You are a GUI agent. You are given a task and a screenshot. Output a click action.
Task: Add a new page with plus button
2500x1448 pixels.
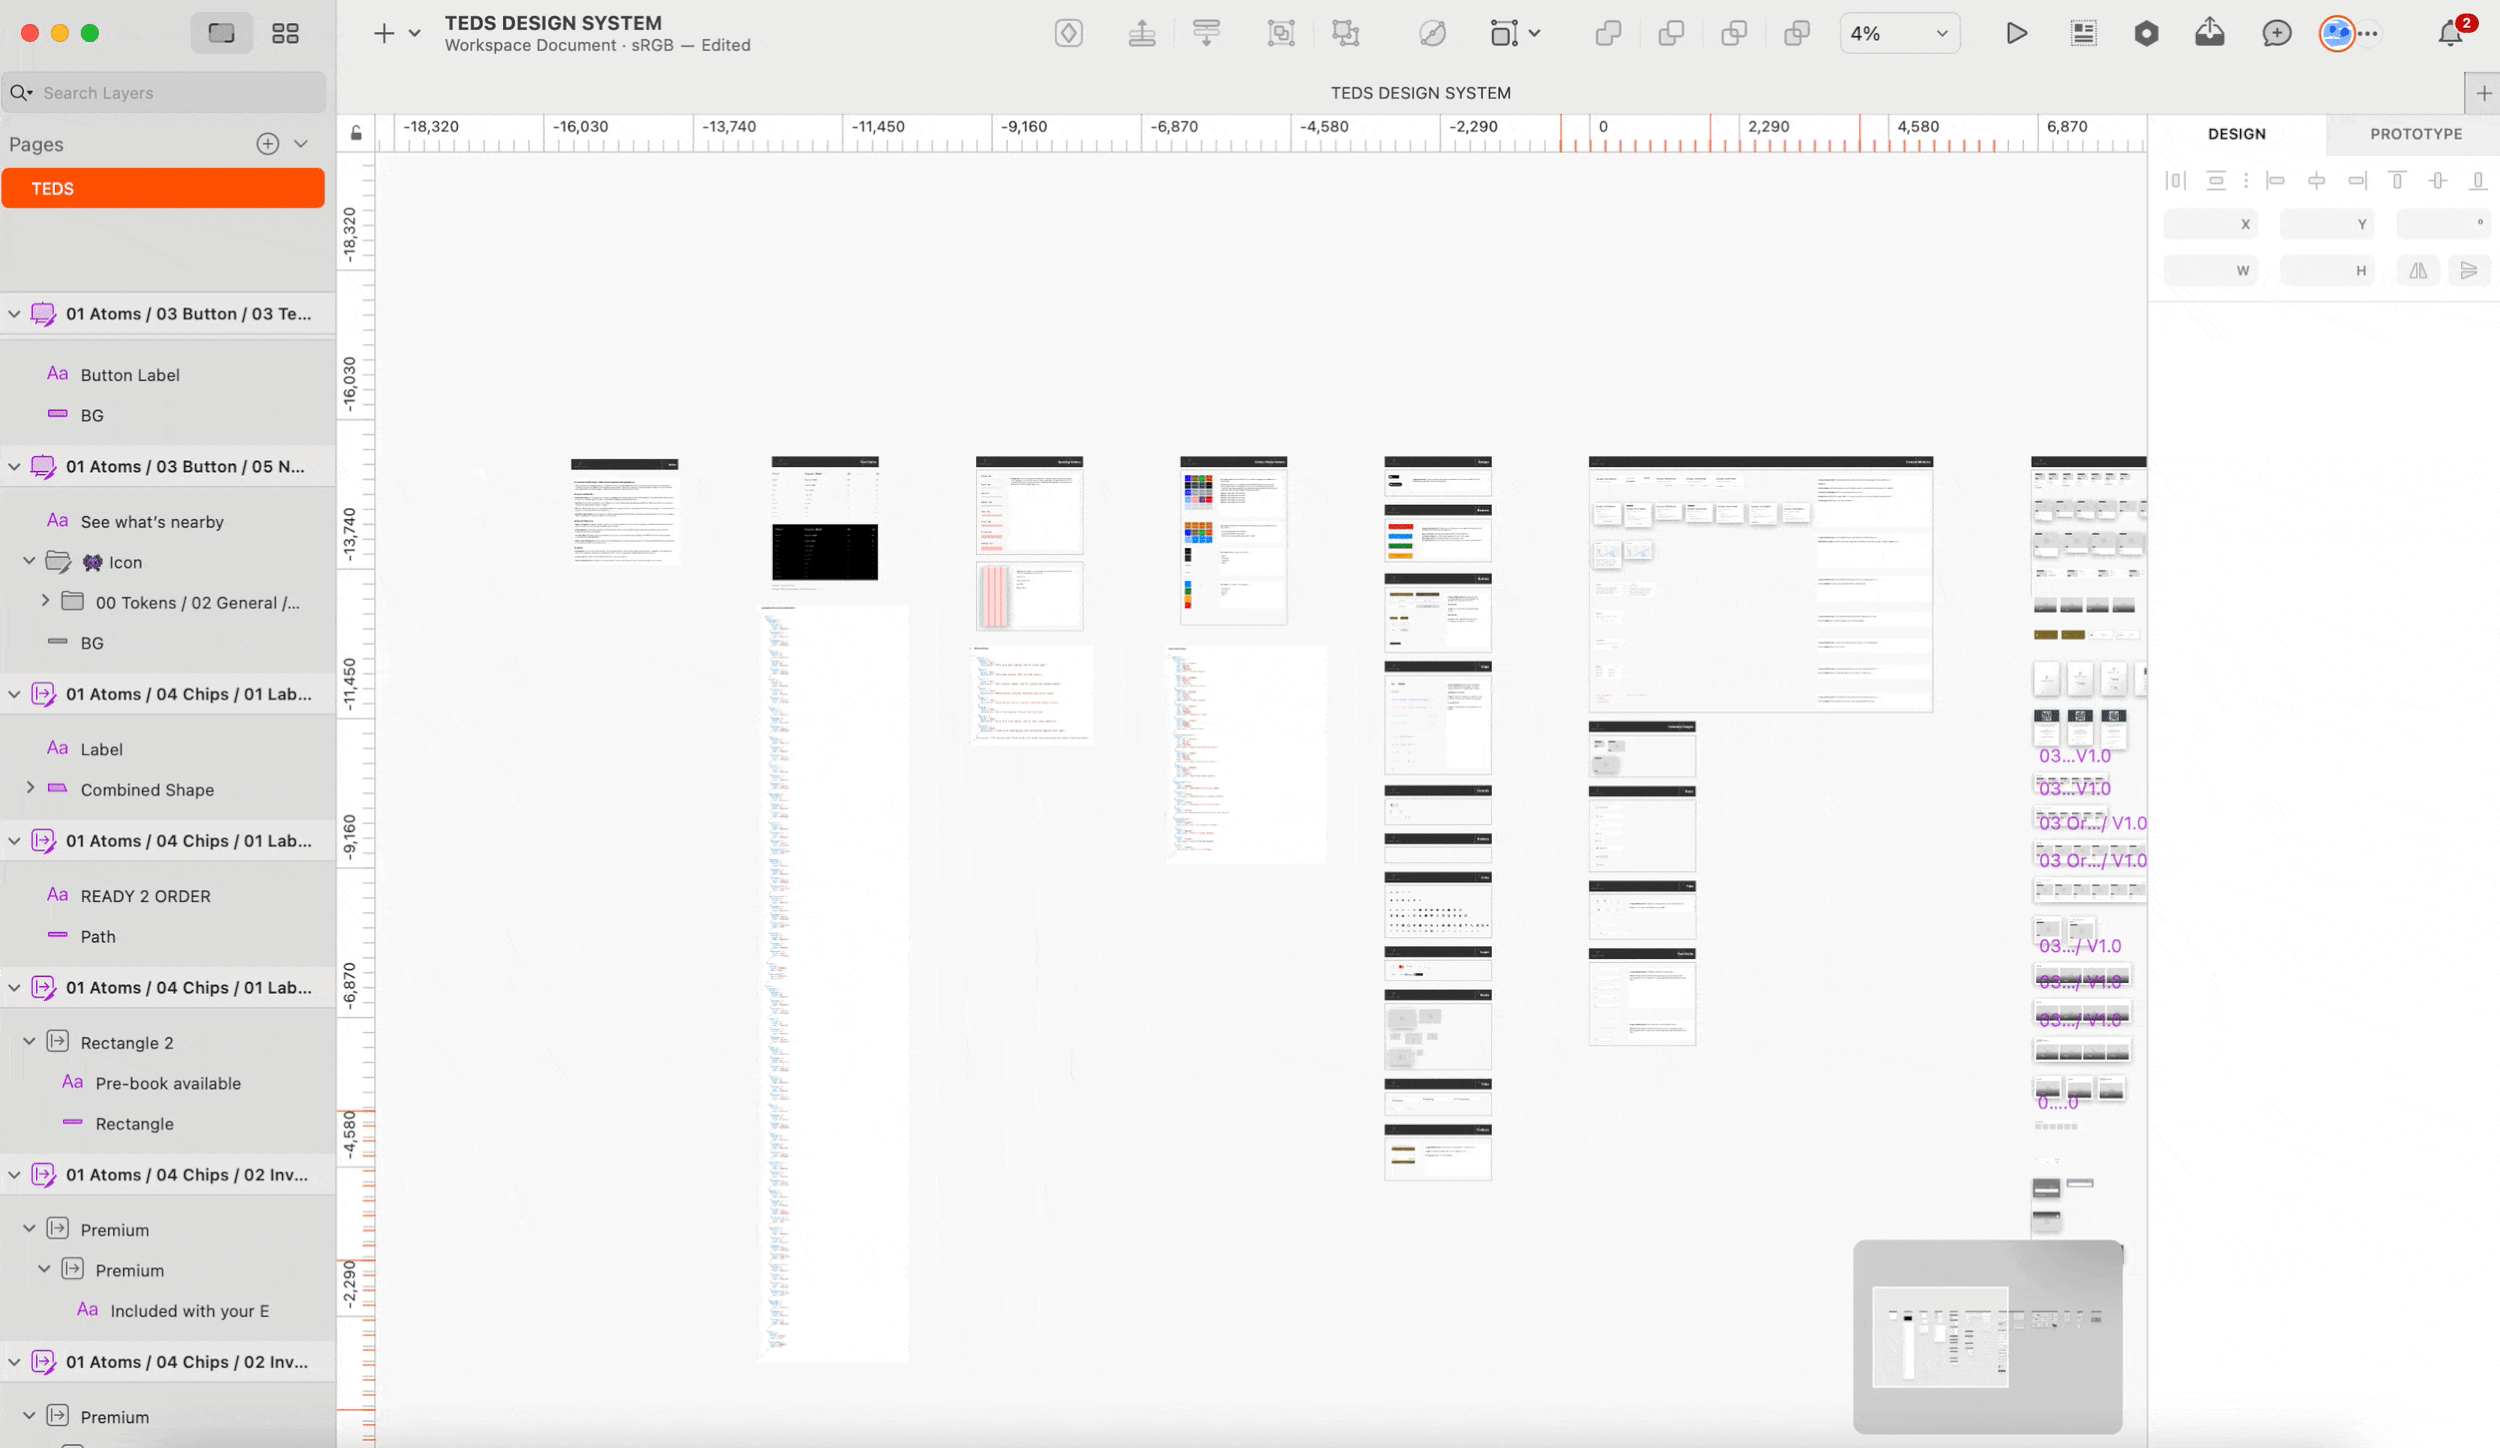[267, 143]
